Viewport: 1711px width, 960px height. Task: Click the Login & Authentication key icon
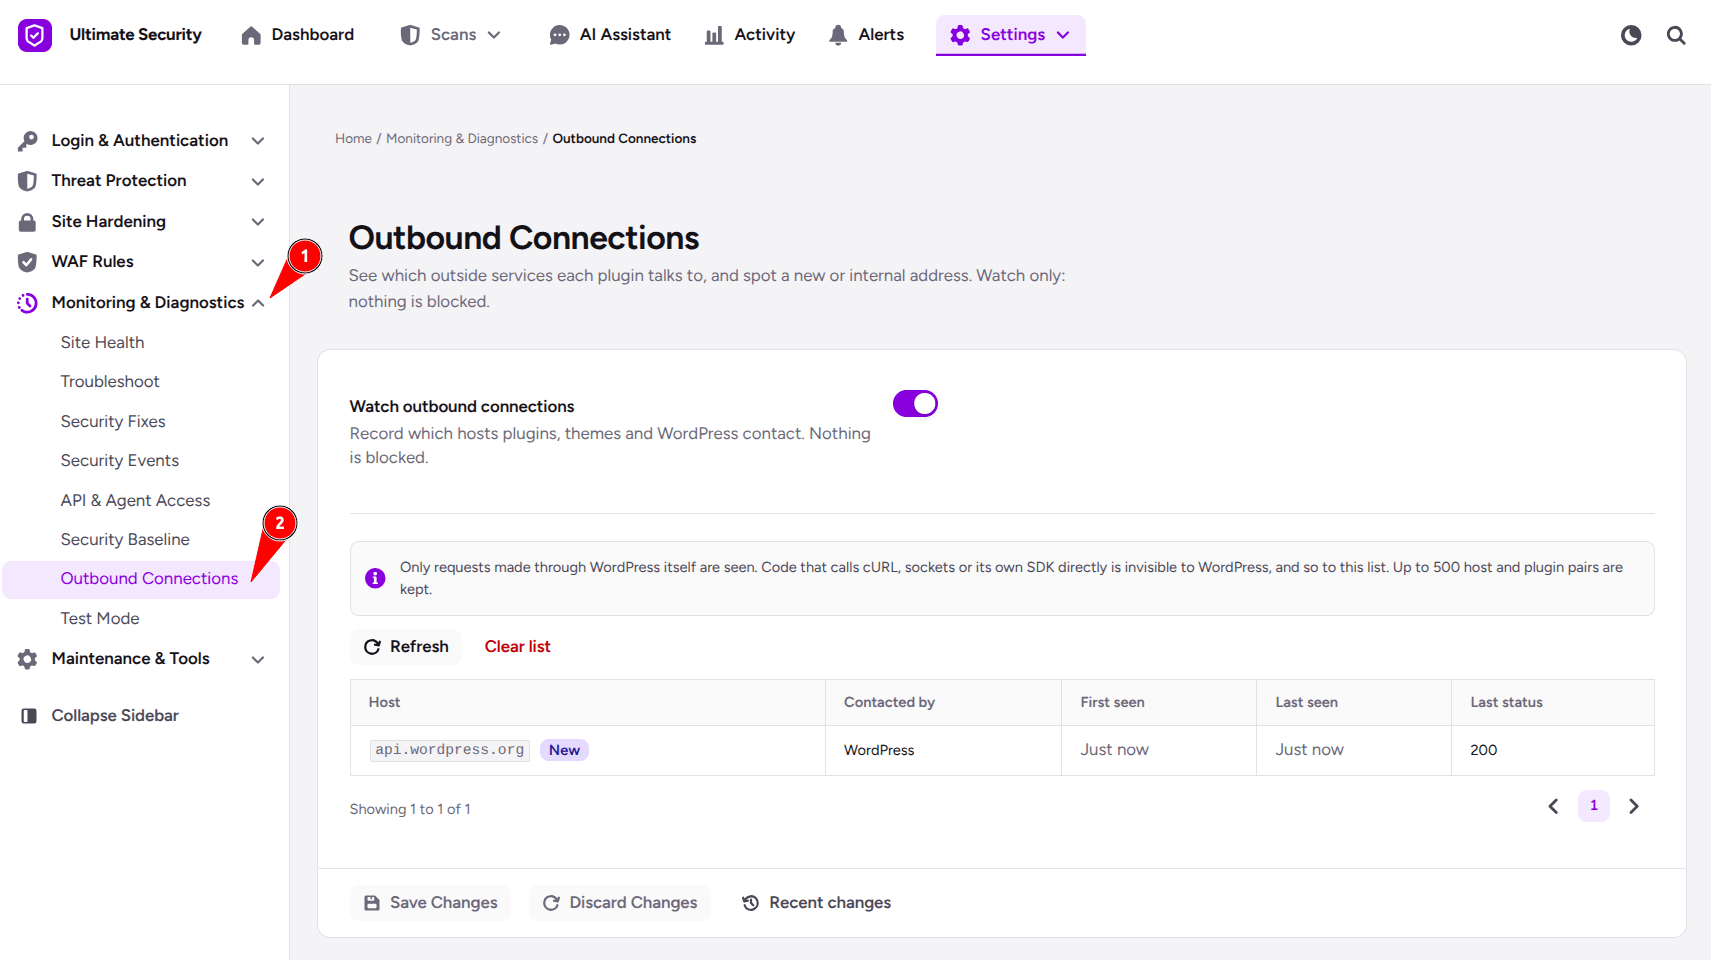pos(28,141)
